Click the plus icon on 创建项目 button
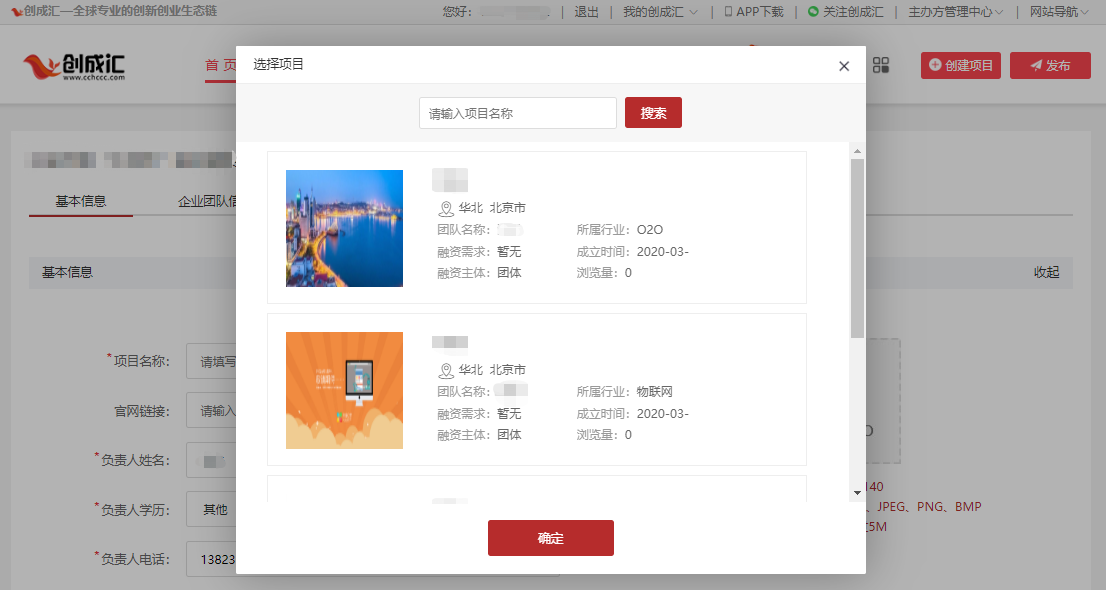This screenshot has height=590, width=1106. [935, 65]
